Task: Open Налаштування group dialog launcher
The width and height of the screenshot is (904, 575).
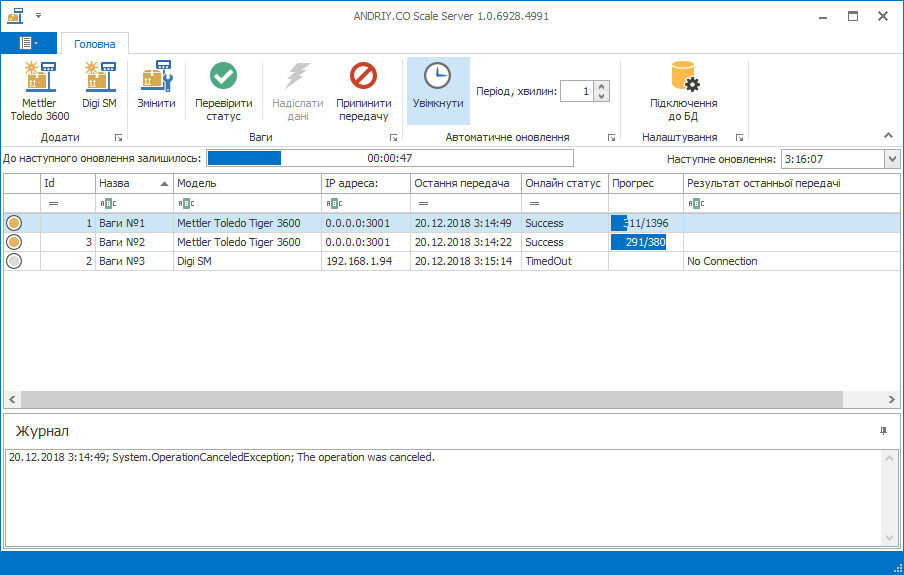Action: [x=739, y=137]
